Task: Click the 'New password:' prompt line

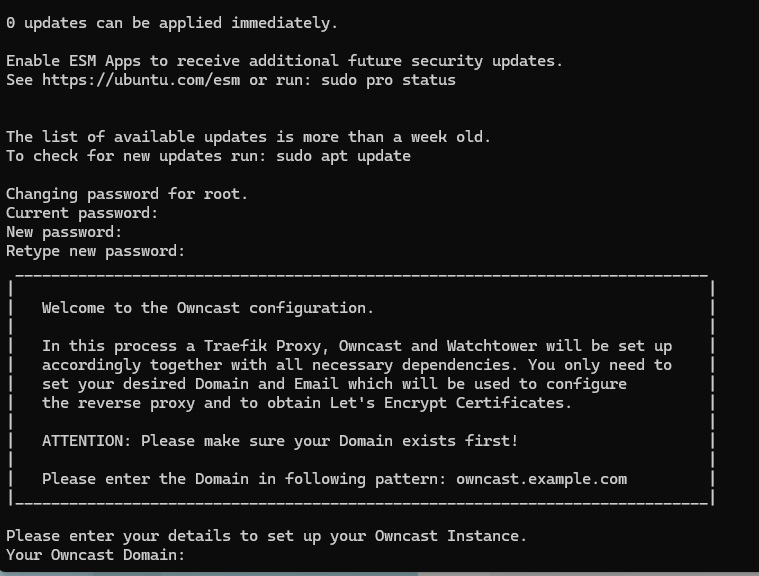Action: point(64,232)
